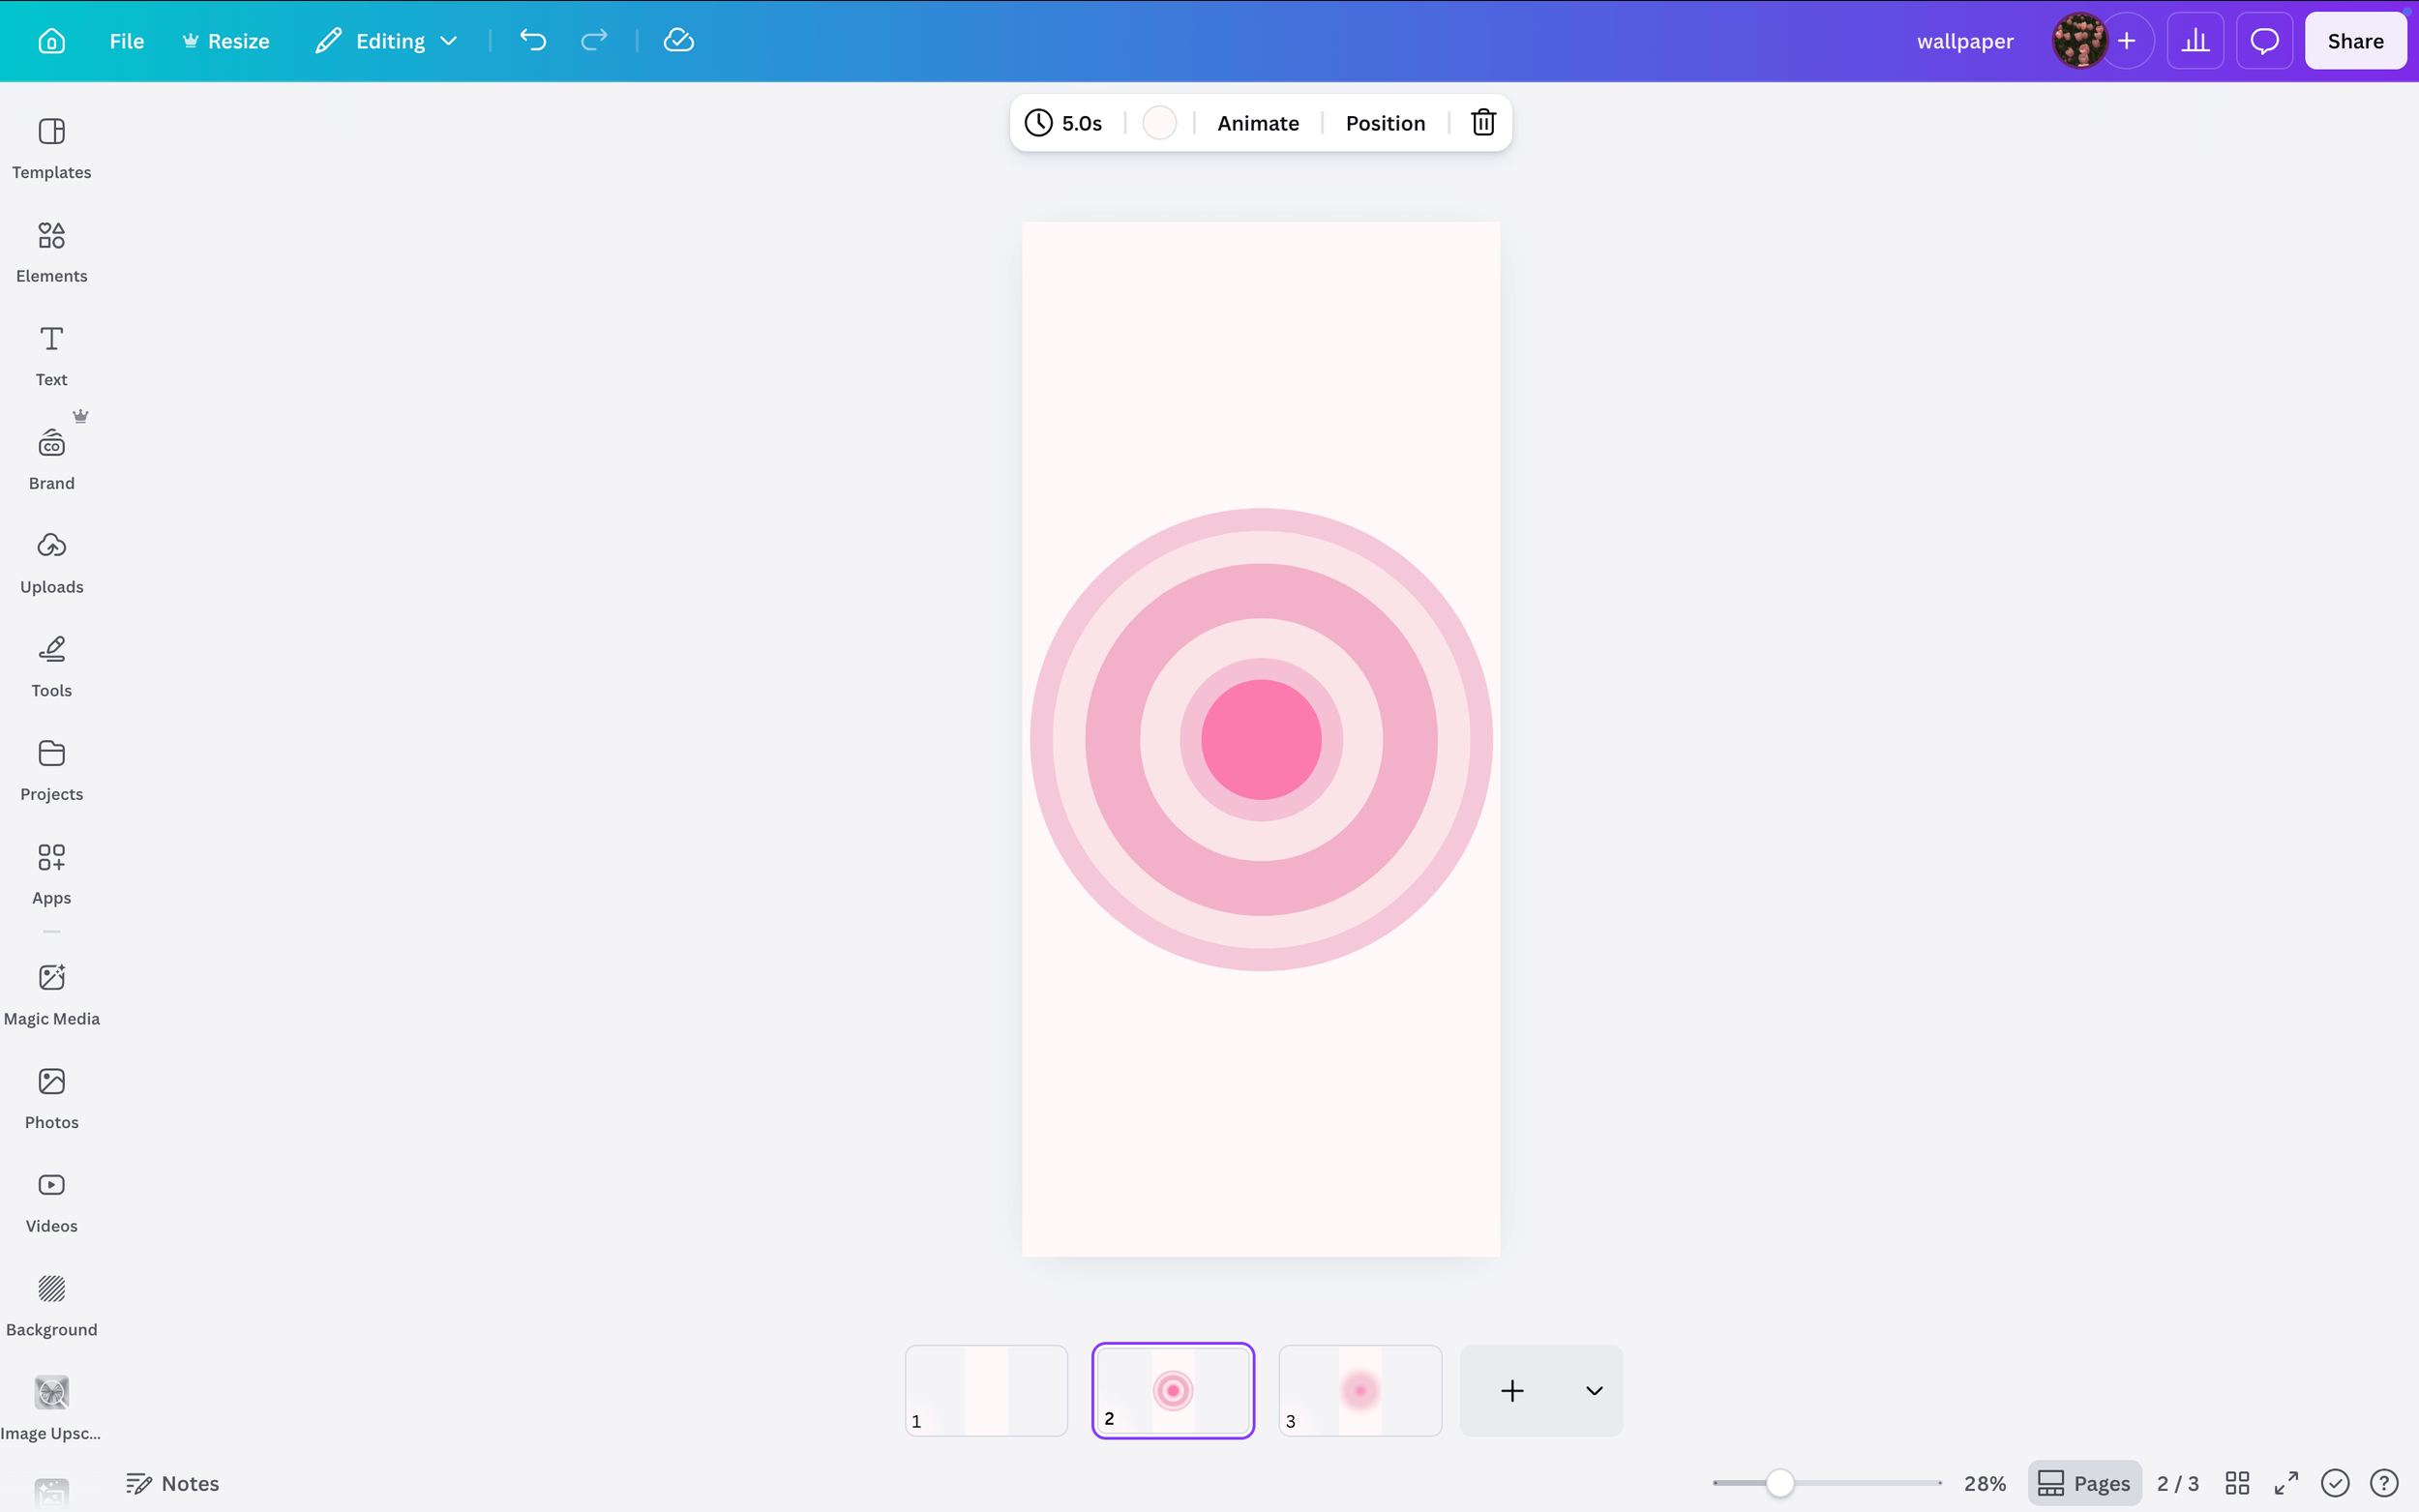Open the Resize menu
The image size is (2419, 1512).
[226, 40]
